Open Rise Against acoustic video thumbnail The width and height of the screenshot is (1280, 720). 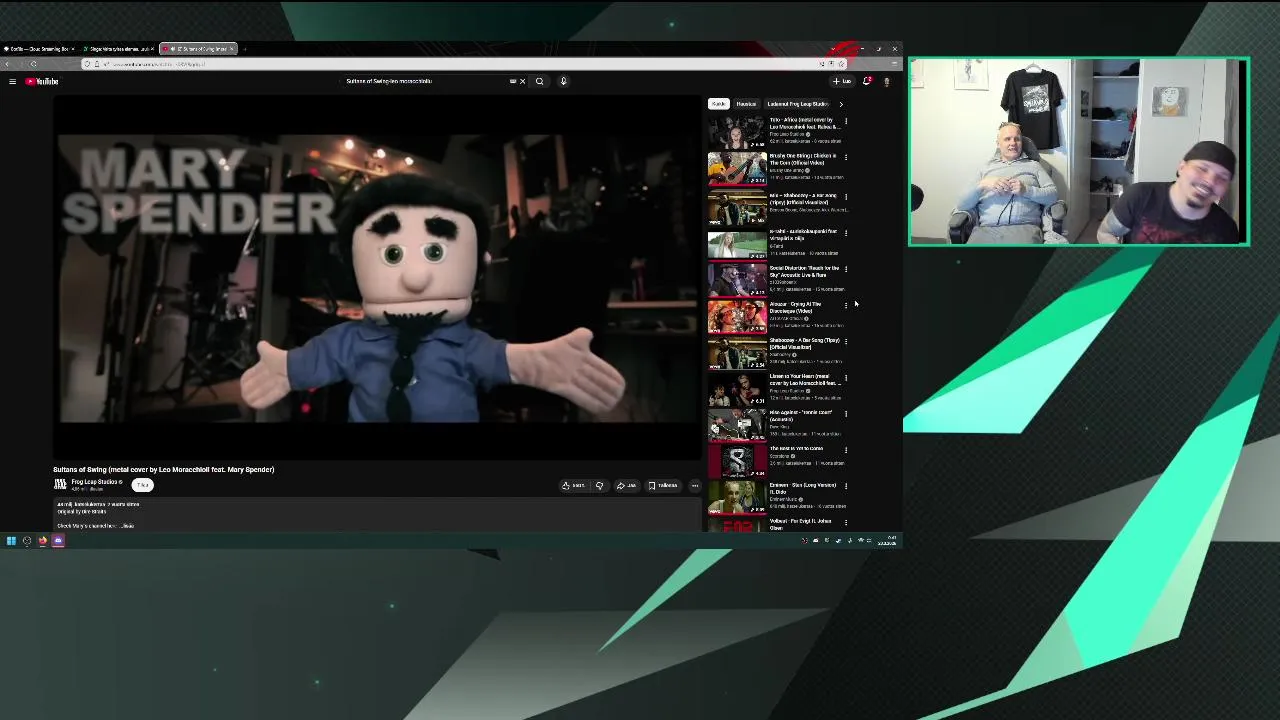pos(737,425)
